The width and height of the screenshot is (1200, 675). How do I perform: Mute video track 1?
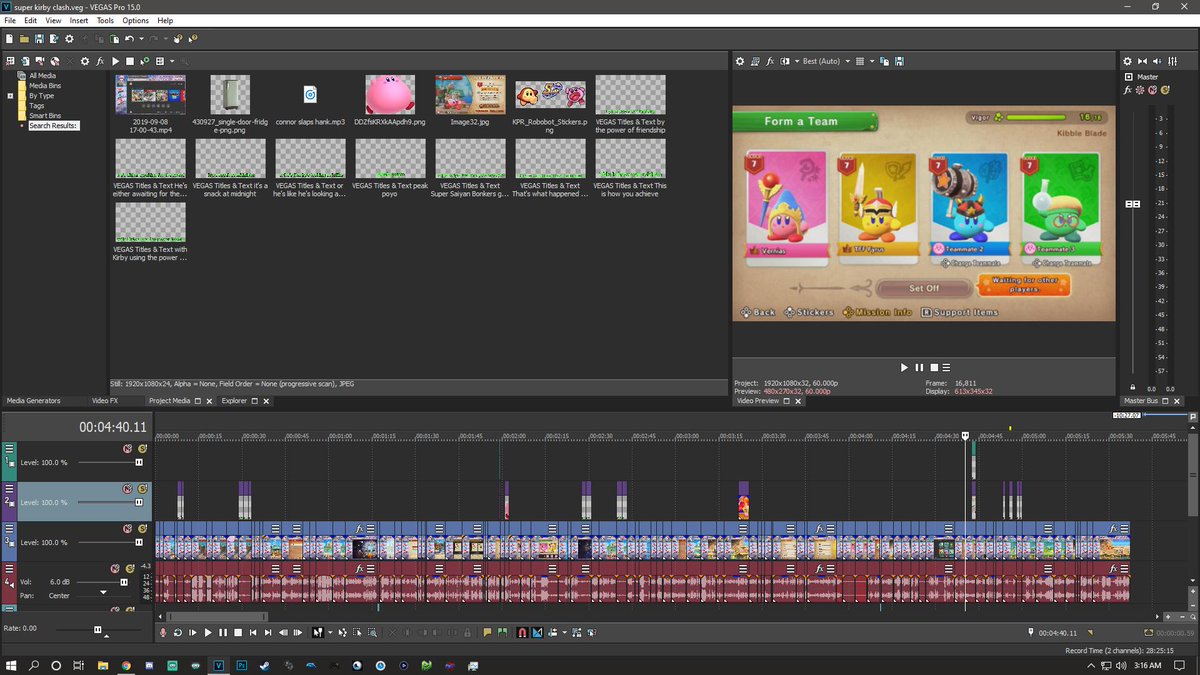tap(128, 450)
